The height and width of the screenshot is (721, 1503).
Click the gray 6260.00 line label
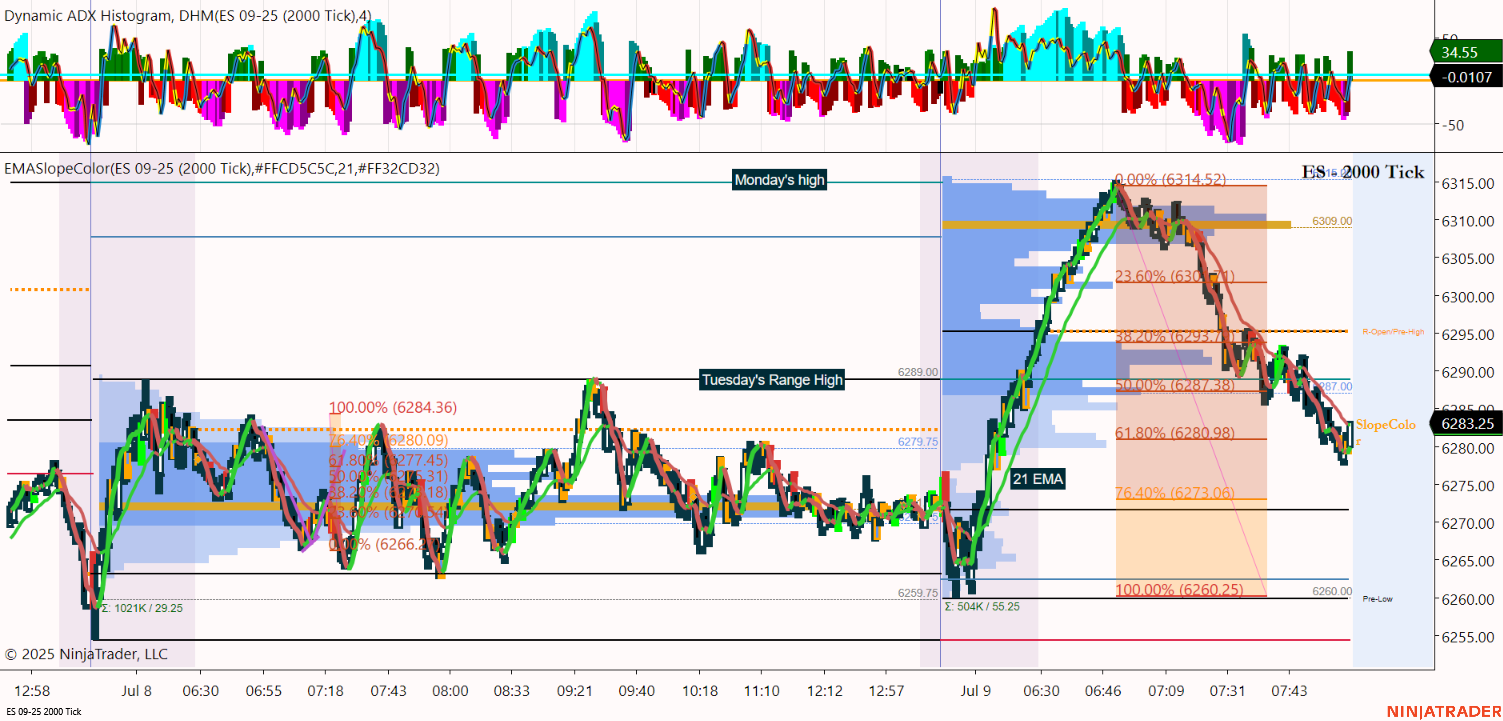(1332, 591)
